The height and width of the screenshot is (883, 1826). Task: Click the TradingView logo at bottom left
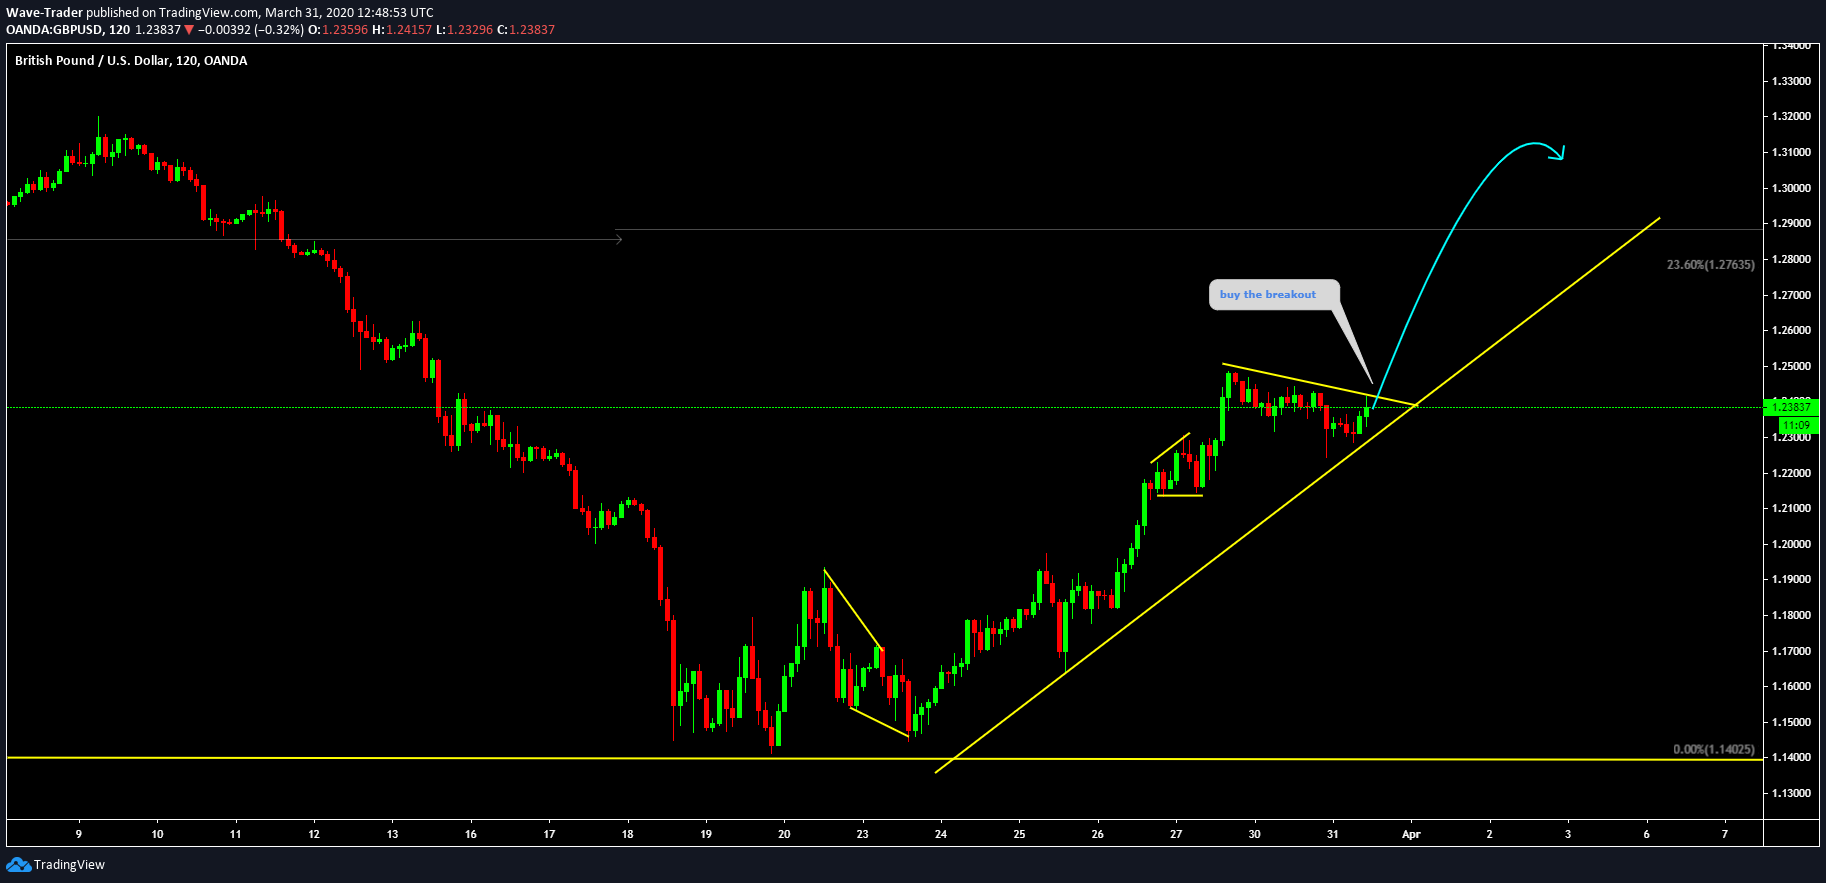point(56,865)
